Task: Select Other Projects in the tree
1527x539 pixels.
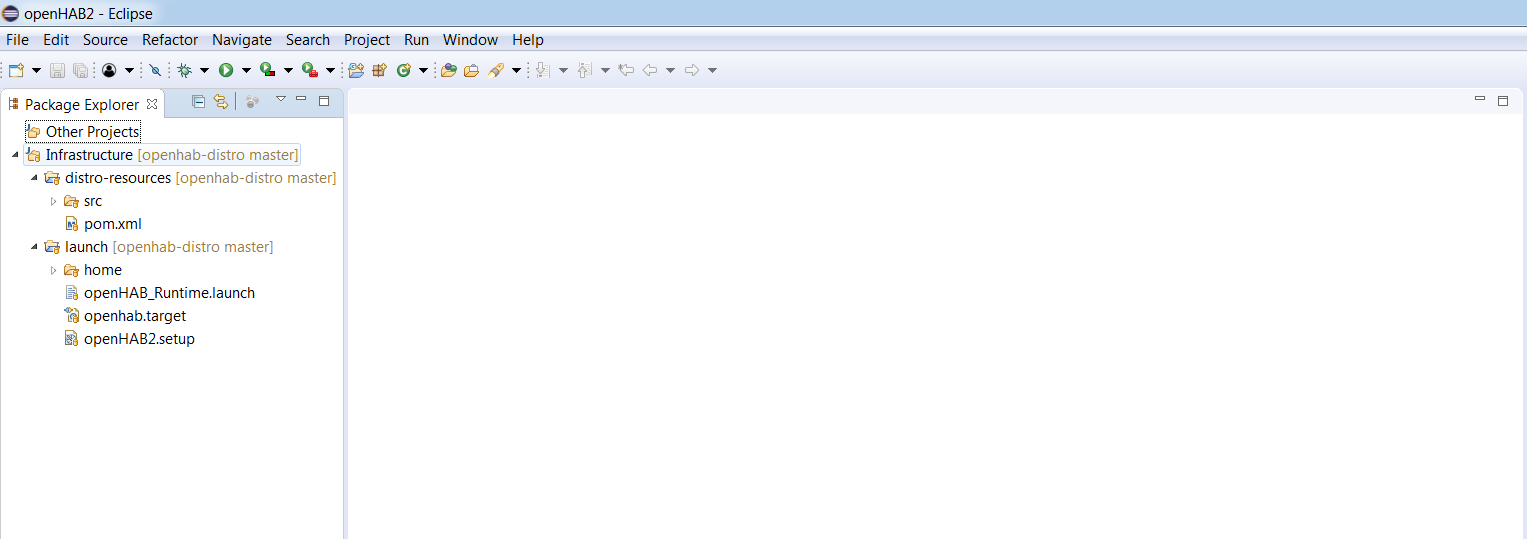Action: (x=83, y=131)
